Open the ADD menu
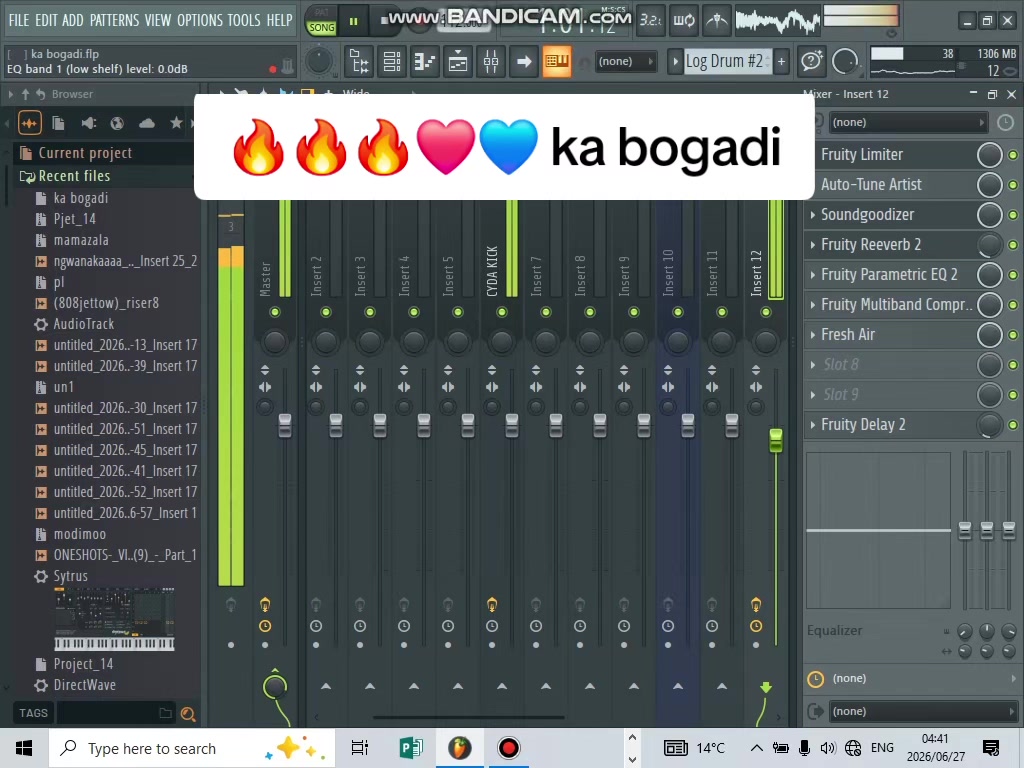1024x768 pixels. coord(72,20)
